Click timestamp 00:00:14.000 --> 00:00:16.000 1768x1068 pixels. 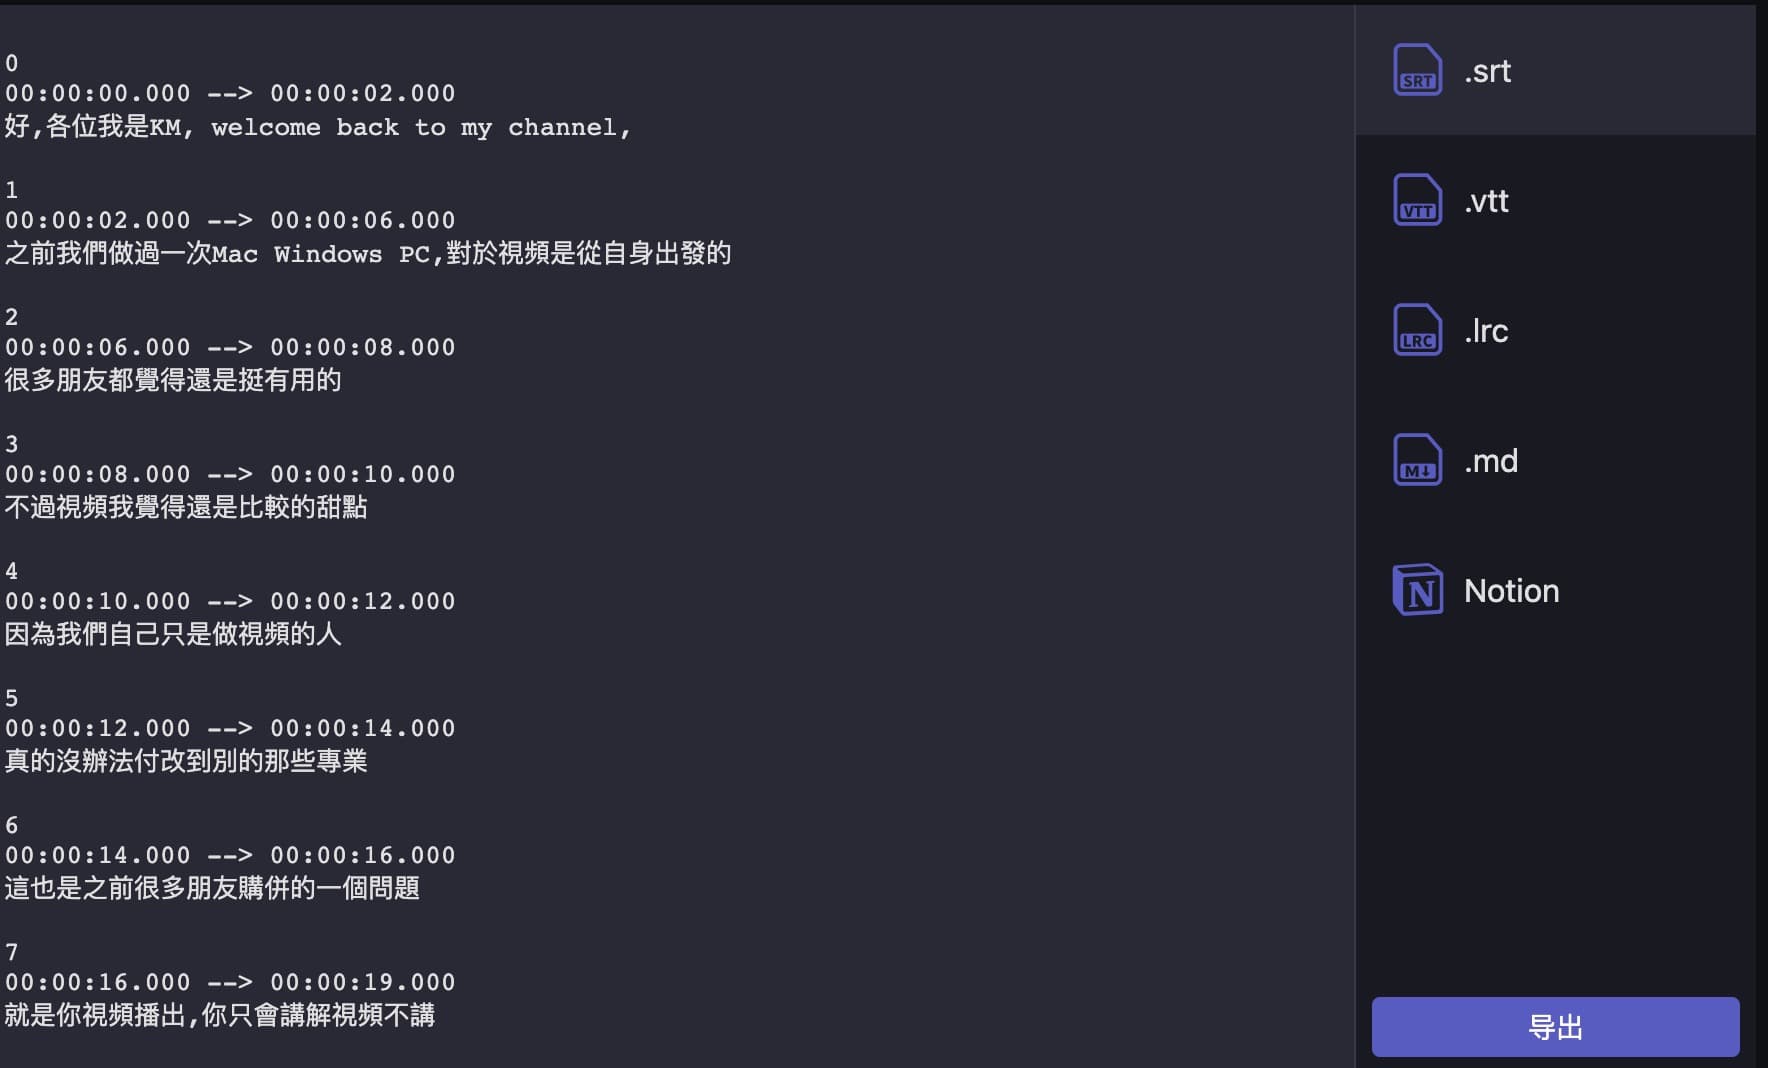(230, 855)
